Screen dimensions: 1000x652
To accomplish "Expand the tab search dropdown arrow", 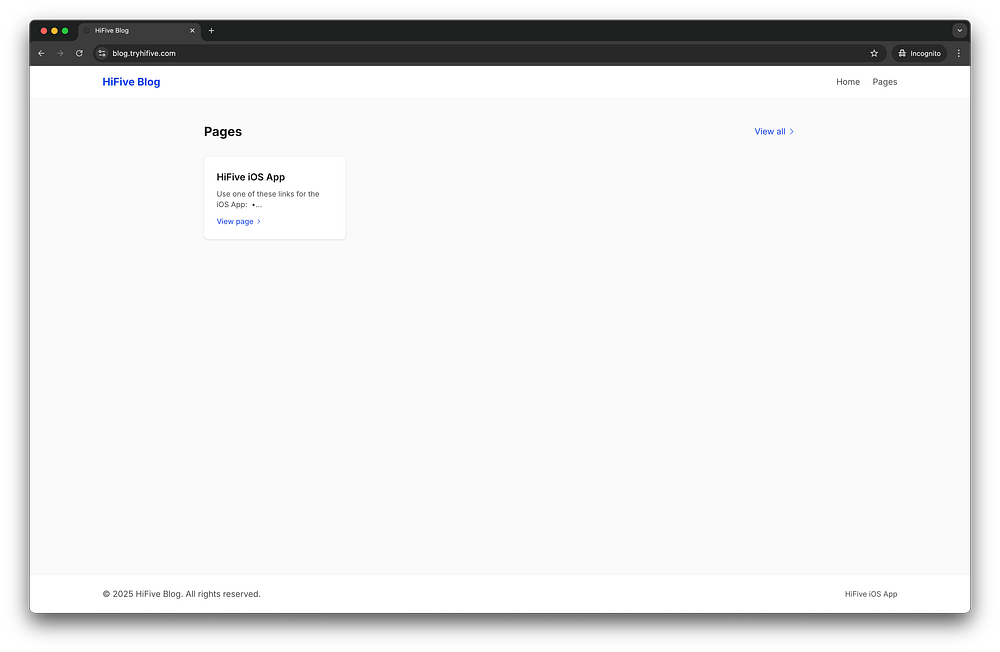I will [x=959, y=31].
